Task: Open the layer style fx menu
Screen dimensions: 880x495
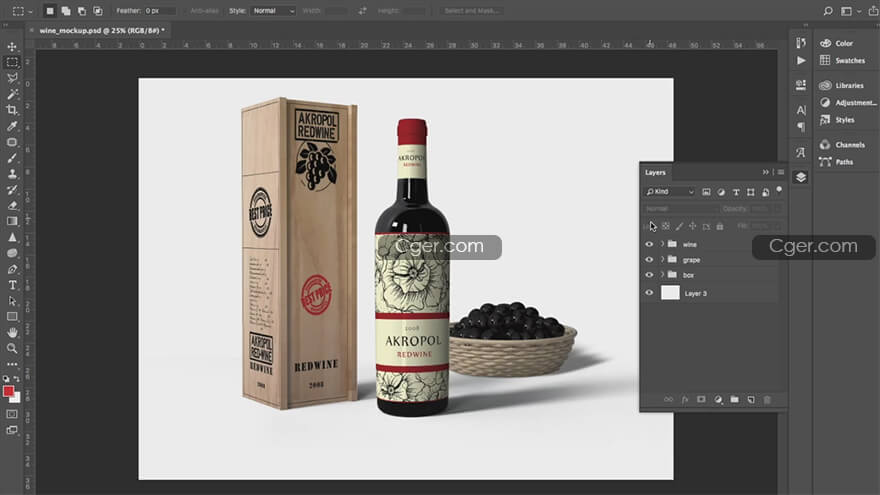Action: (685, 400)
